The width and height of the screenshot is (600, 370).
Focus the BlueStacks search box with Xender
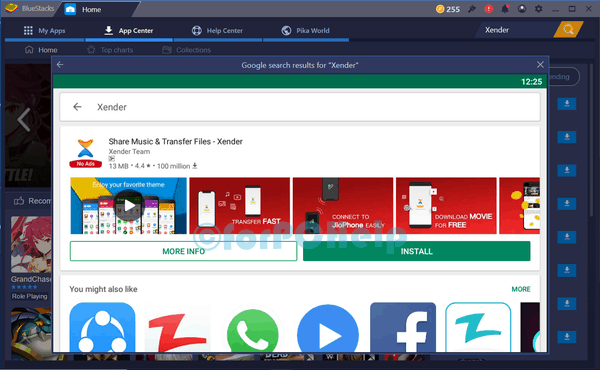[x=515, y=30]
